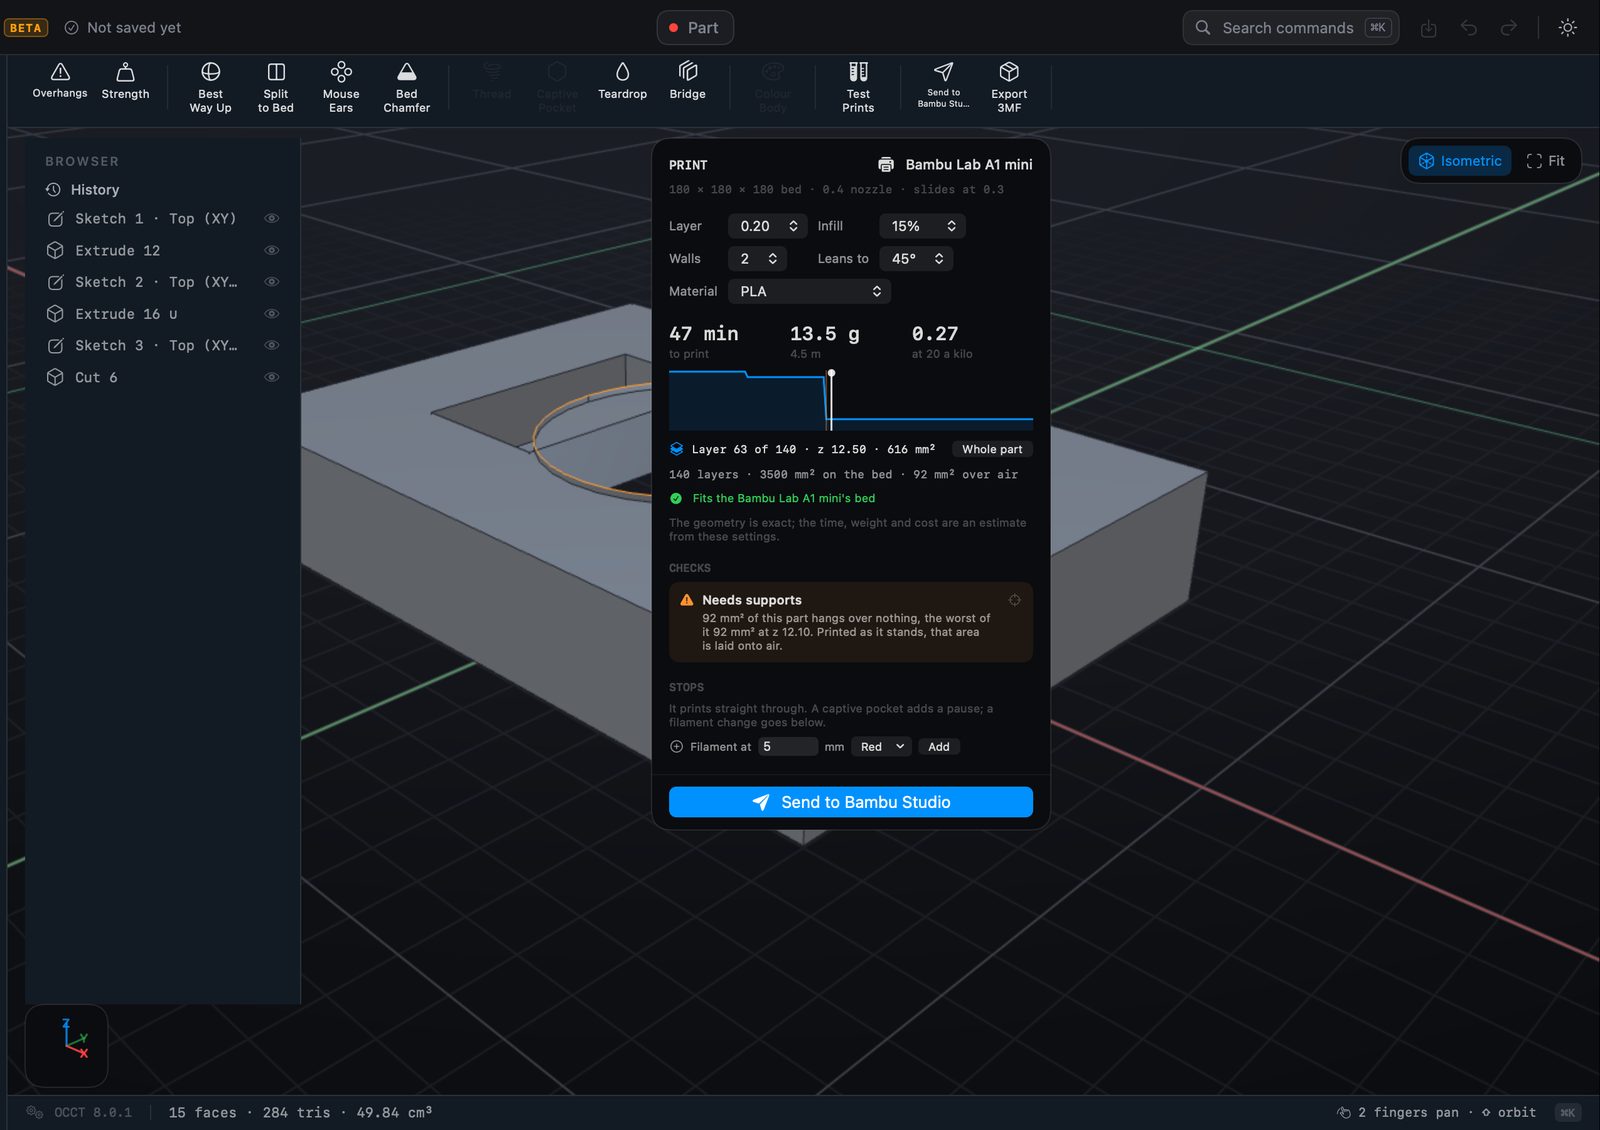
Task: Click the Needs supports warning card
Action: pyautogui.click(x=851, y=622)
